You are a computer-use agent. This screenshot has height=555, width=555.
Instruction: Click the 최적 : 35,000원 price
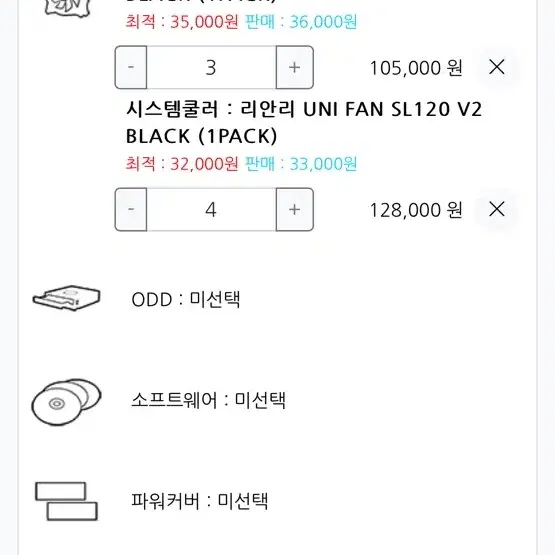(182, 22)
